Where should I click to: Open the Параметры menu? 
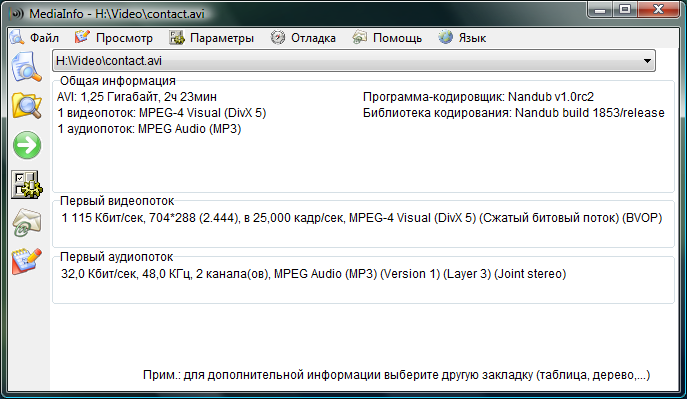(x=222, y=38)
